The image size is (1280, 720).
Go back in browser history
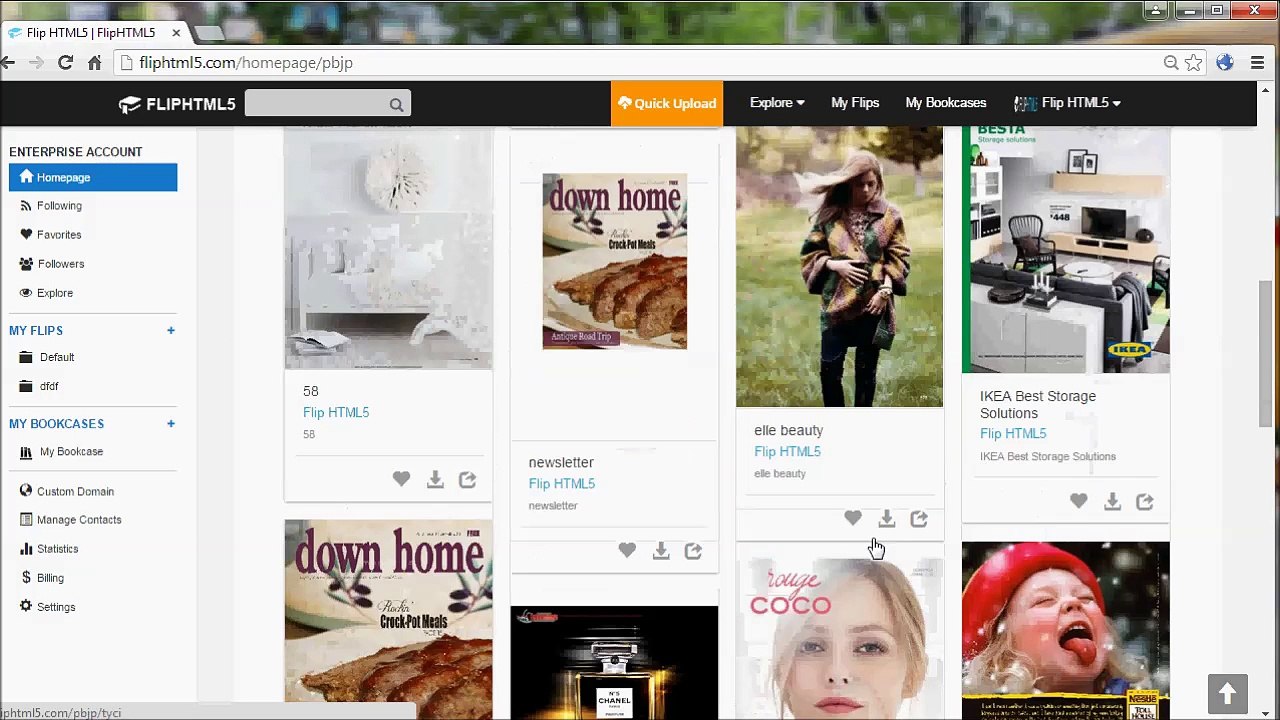[x=8, y=63]
